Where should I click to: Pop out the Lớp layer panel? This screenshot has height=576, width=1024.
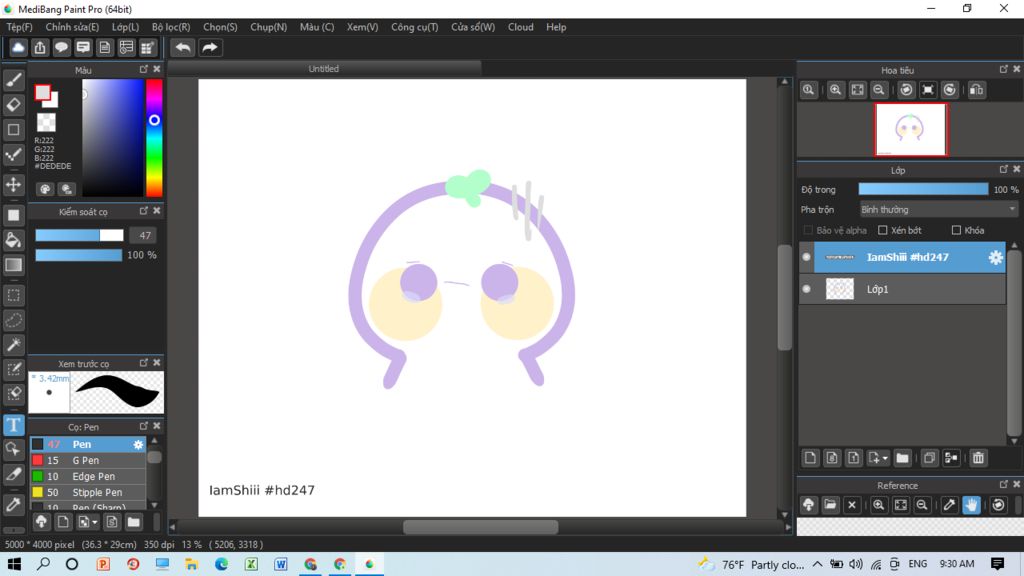click(1004, 169)
